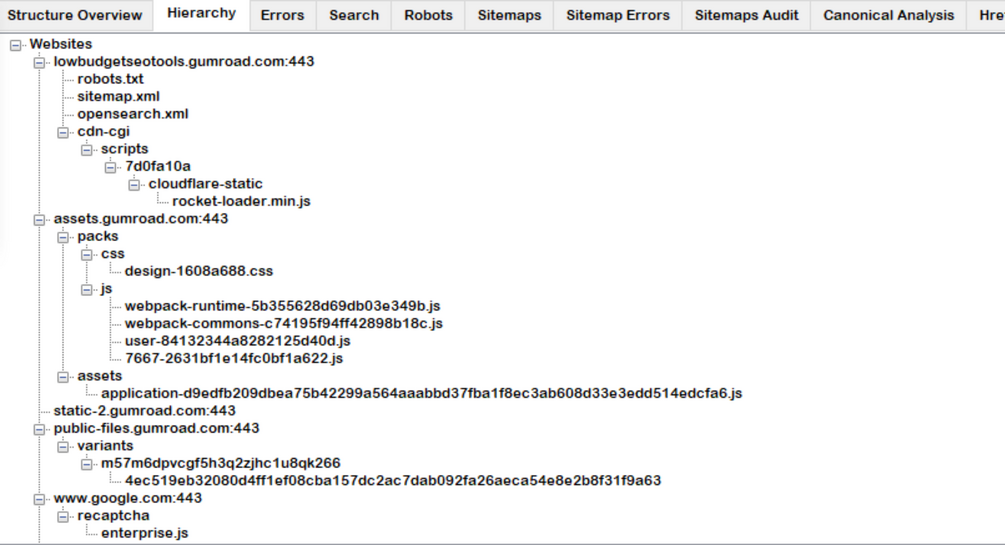Select design-1608a688.css file
The image size is (1005, 545).
coord(199,271)
